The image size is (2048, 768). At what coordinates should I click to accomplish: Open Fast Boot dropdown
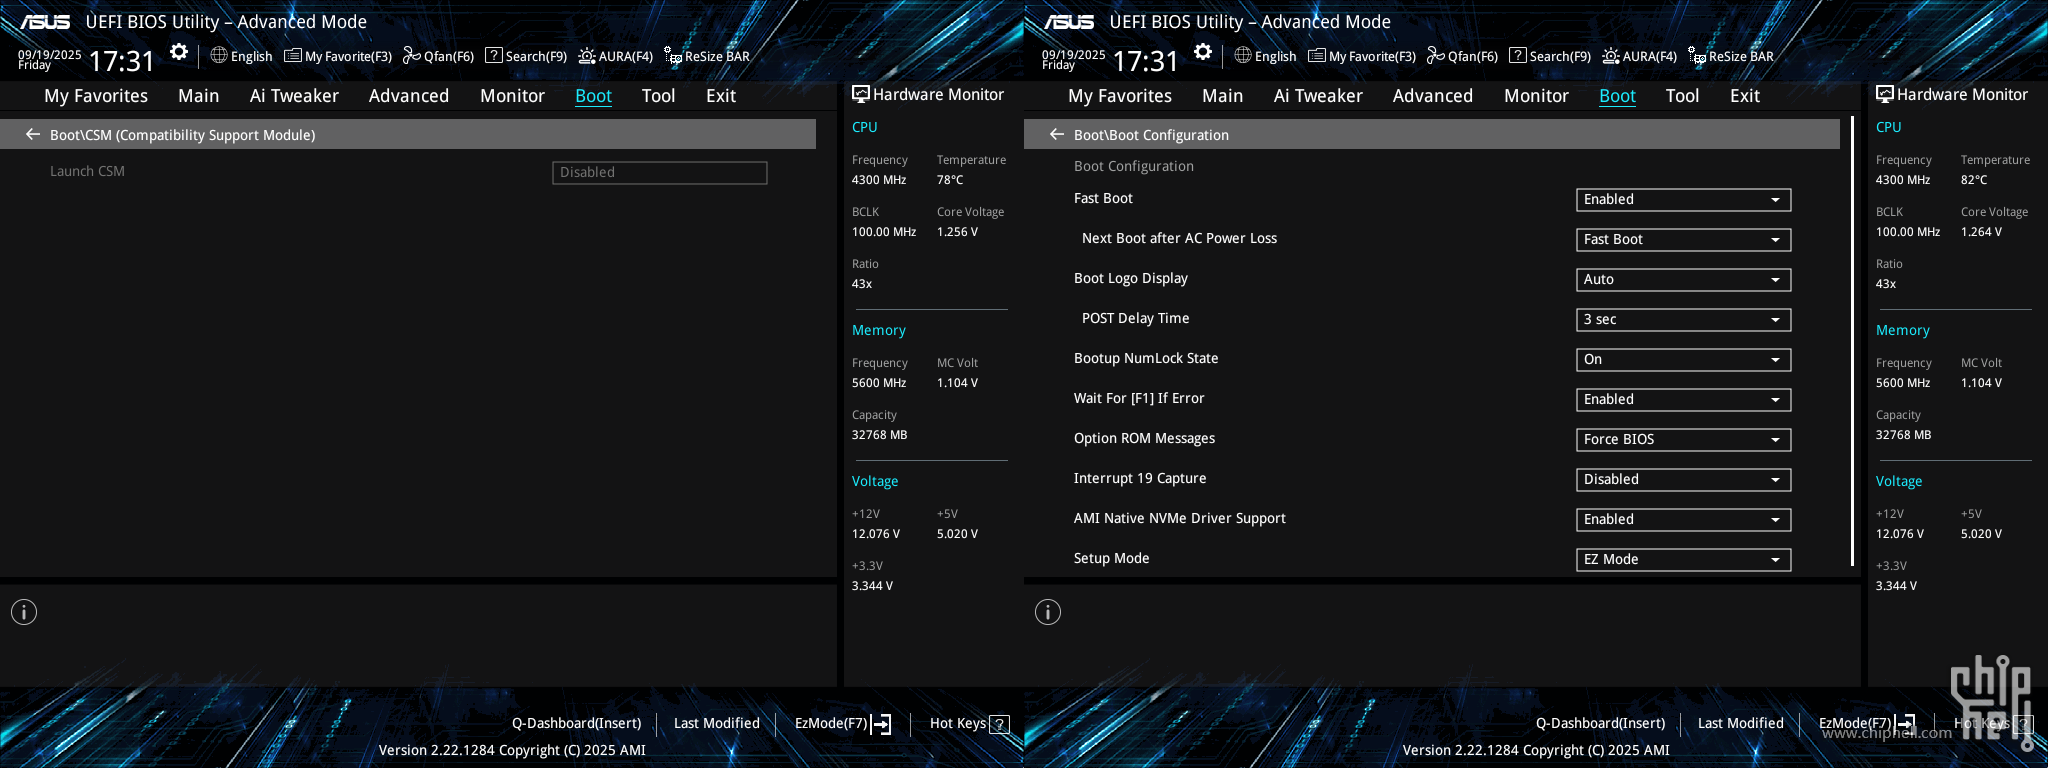(x=1683, y=200)
